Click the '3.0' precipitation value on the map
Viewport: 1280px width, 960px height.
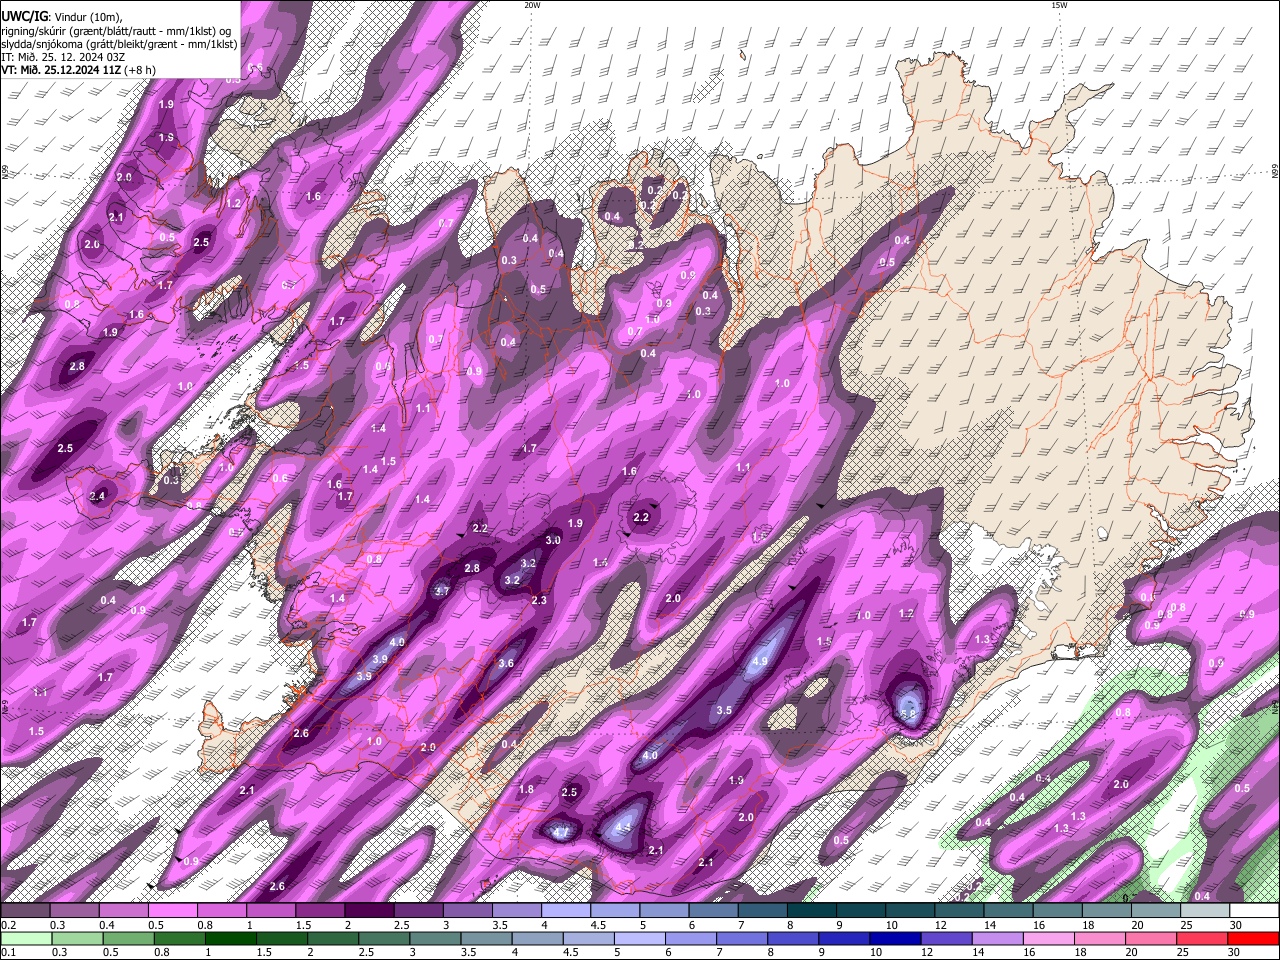click(x=553, y=540)
